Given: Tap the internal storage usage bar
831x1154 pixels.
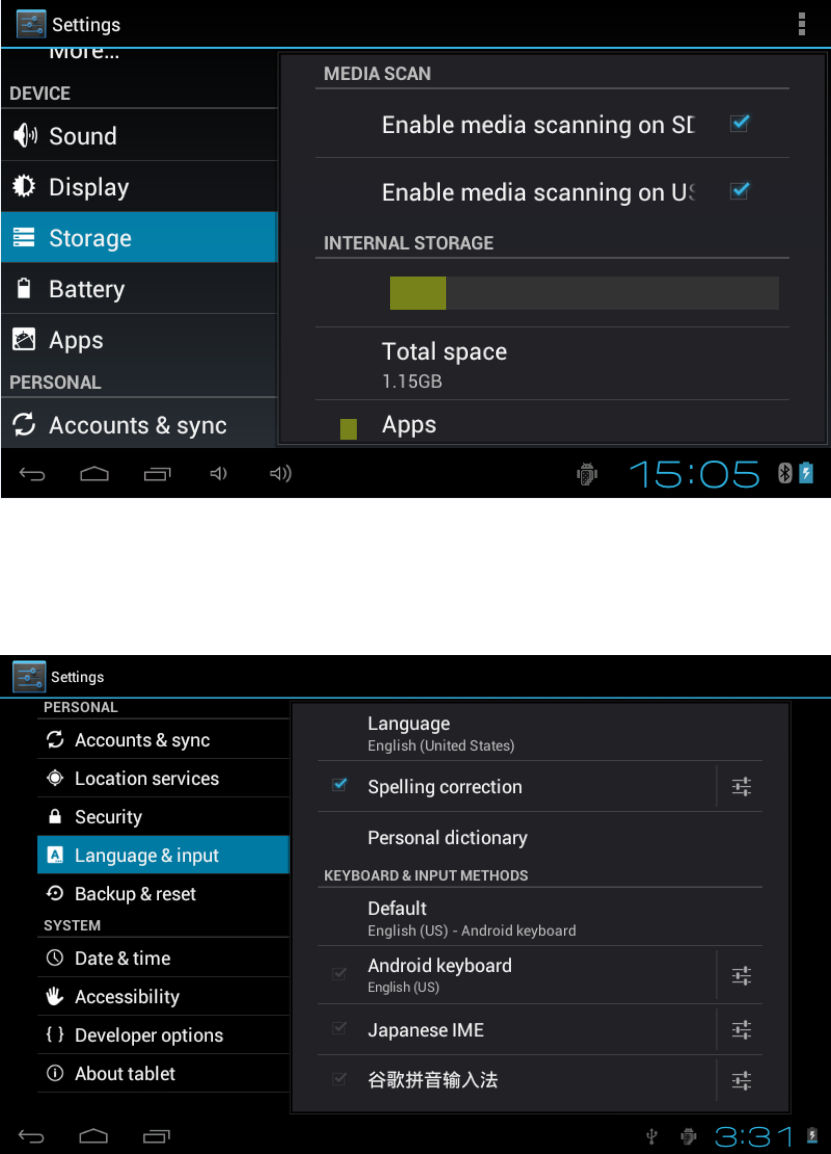Looking at the screenshot, I should point(584,293).
